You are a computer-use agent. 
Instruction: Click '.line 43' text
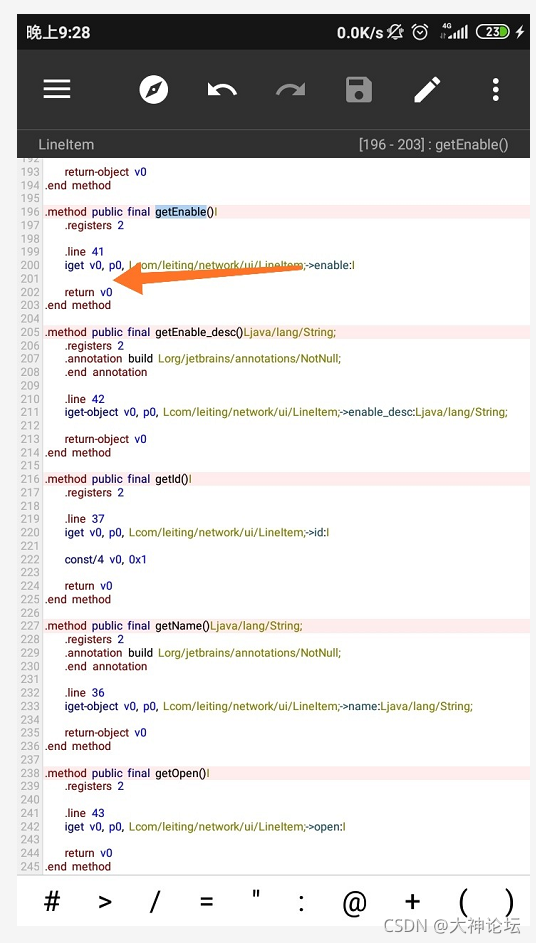pos(84,813)
